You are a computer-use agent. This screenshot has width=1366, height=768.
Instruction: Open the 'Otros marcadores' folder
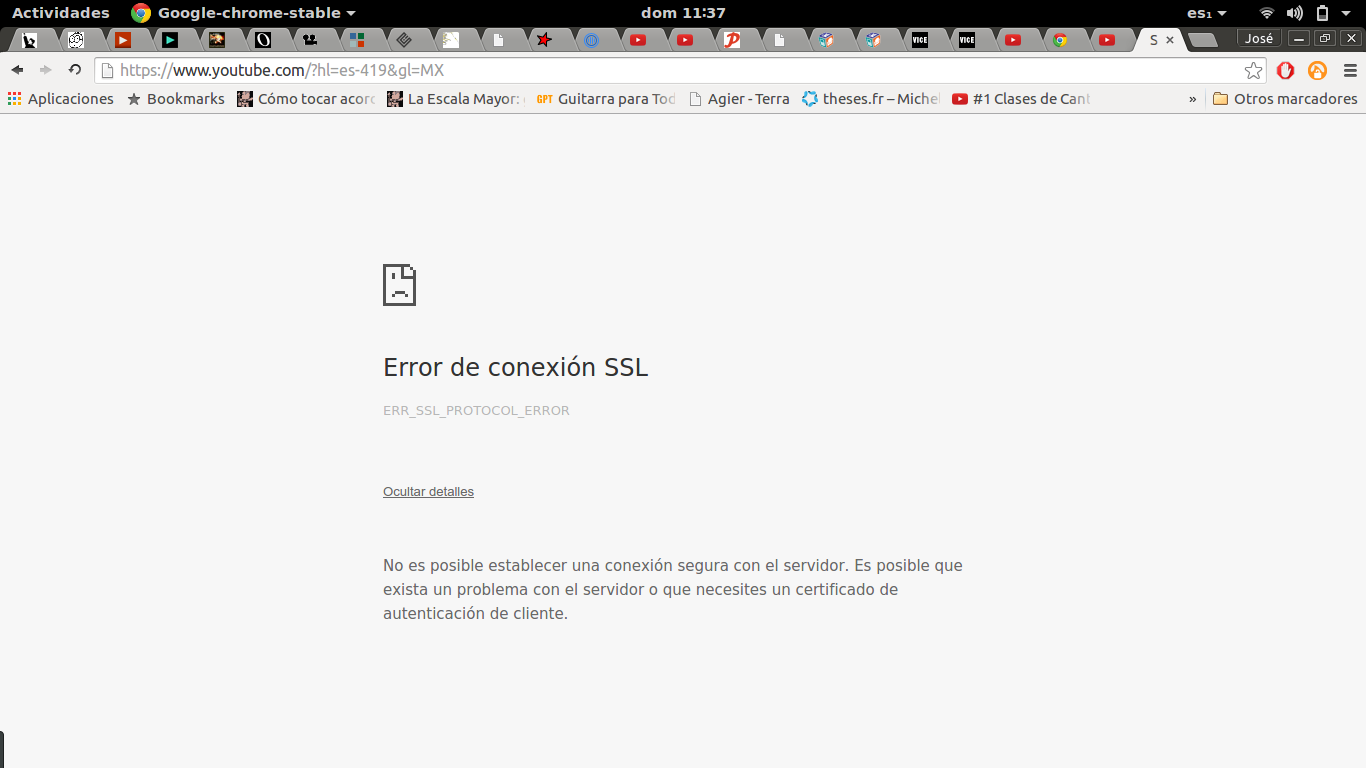(1285, 99)
